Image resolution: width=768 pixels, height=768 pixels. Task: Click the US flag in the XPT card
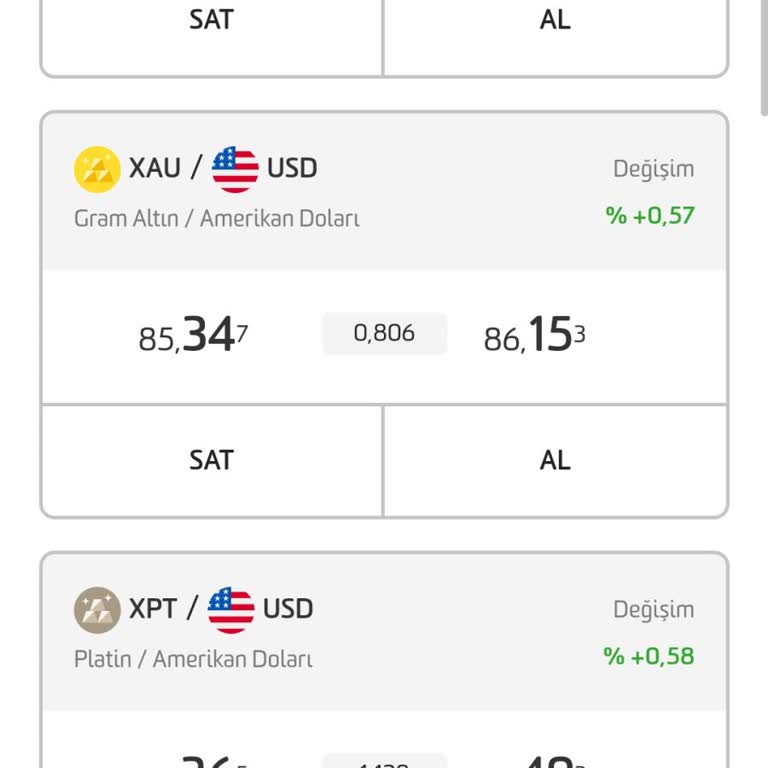tap(231, 609)
